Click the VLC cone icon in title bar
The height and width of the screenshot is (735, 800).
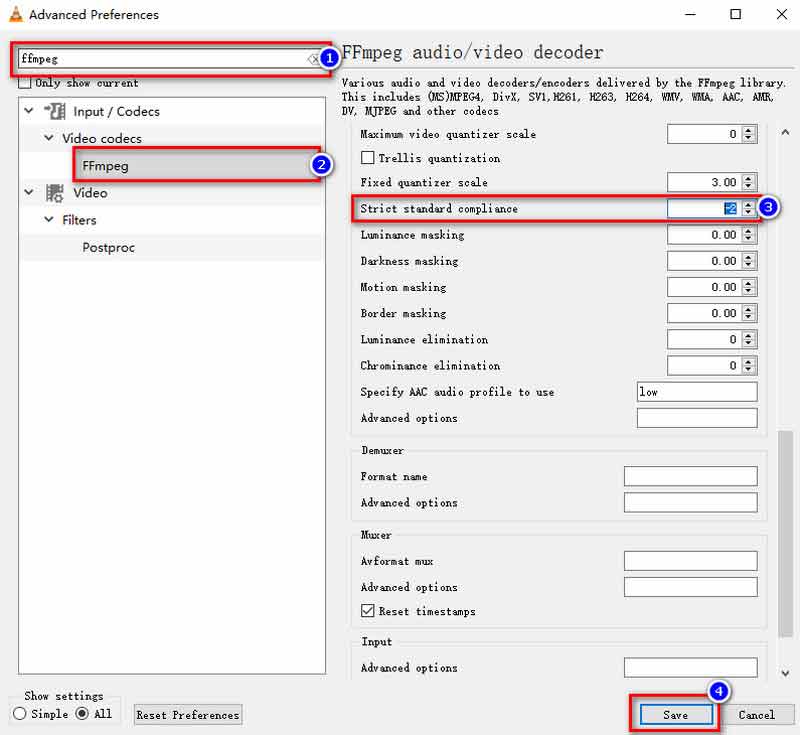tap(16, 14)
